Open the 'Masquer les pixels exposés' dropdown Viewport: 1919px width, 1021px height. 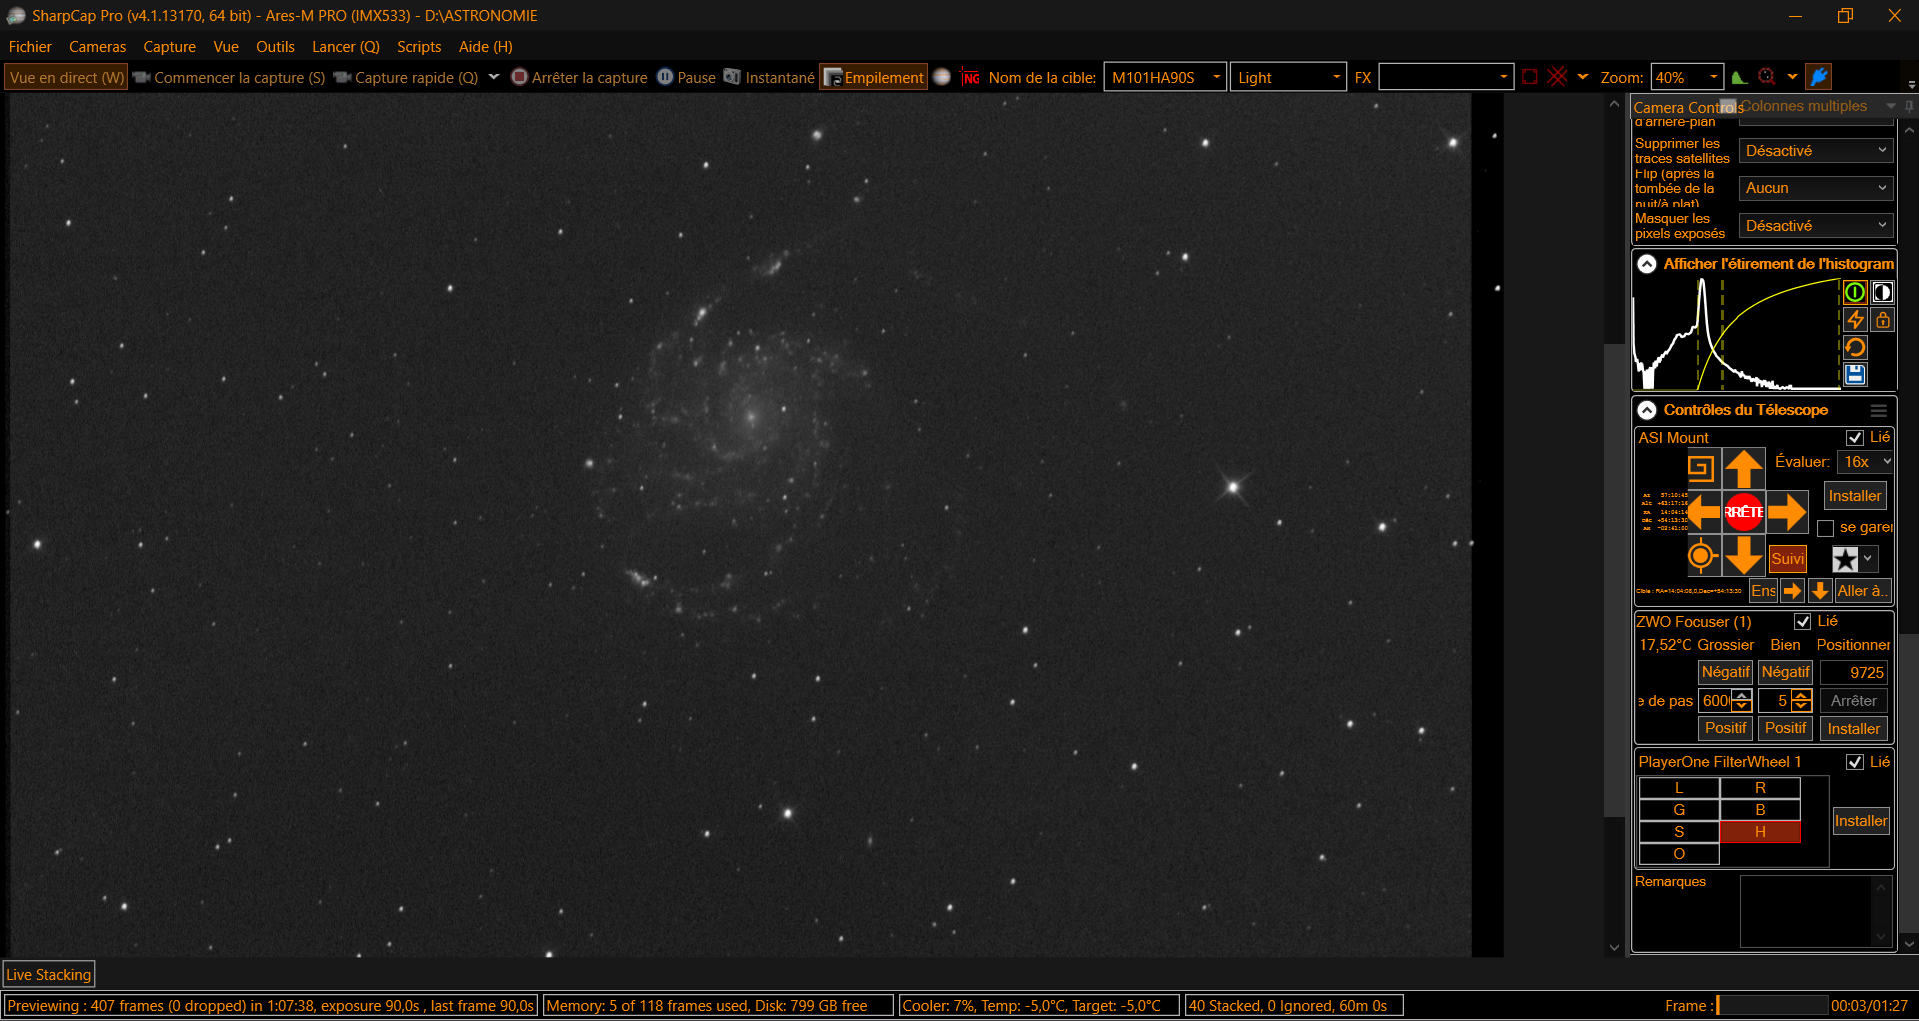(x=1816, y=226)
